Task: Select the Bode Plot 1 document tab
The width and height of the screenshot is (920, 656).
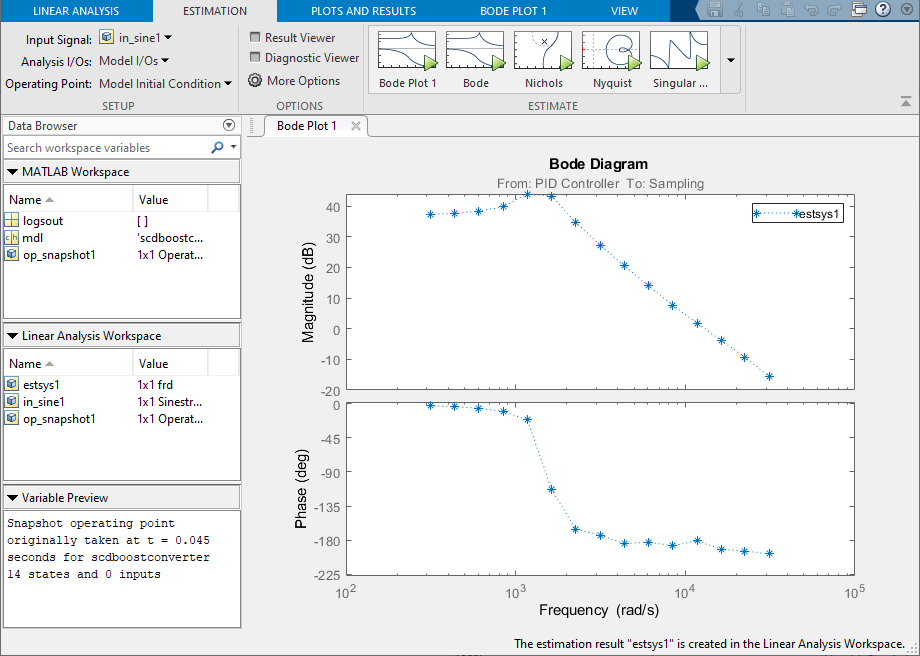Action: click(x=307, y=126)
